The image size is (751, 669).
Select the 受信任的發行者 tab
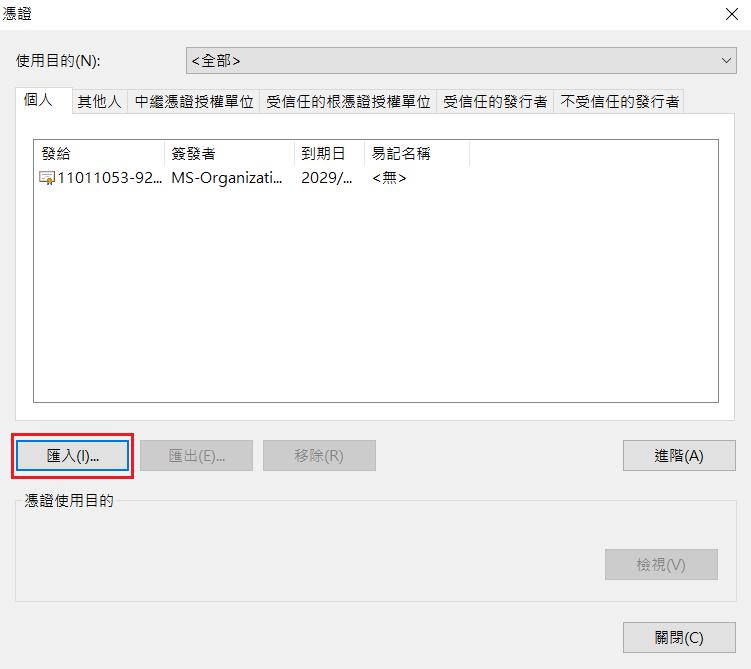click(x=495, y=102)
